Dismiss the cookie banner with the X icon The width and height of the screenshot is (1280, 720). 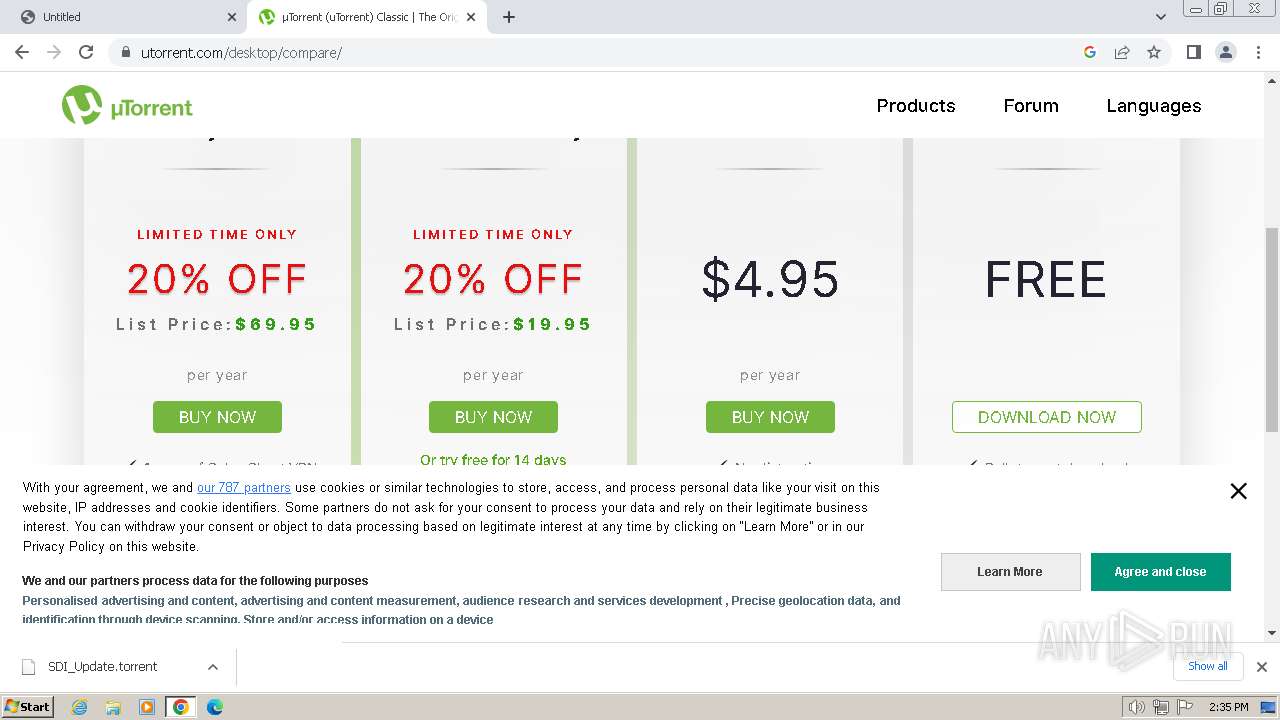1238,491
